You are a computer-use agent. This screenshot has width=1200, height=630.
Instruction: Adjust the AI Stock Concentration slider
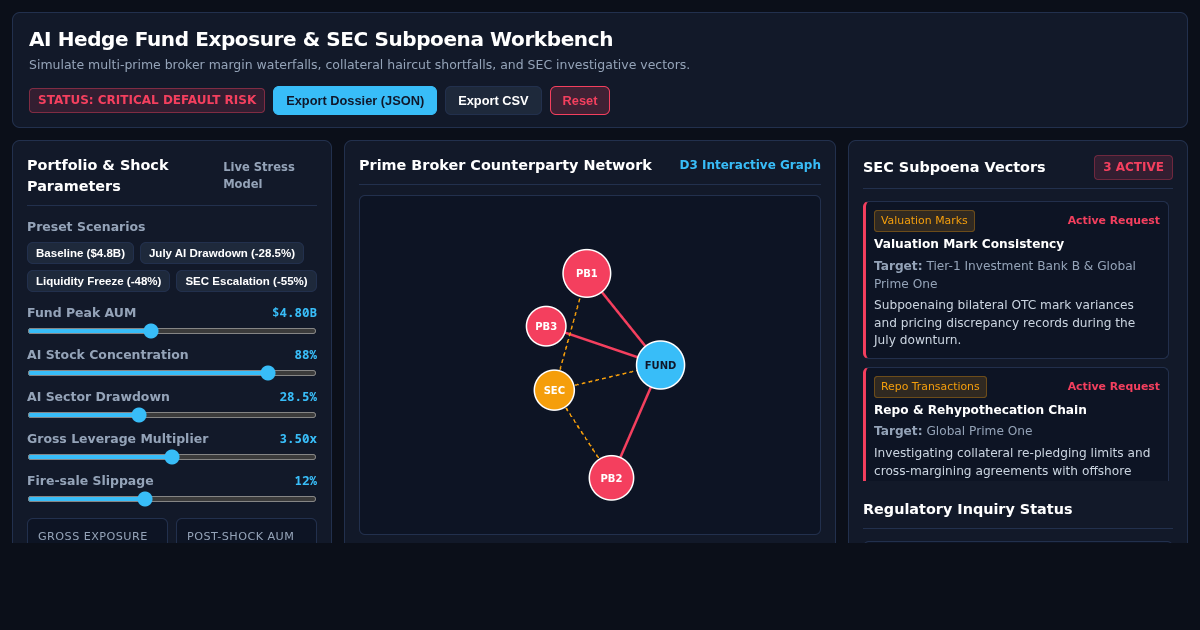(x=172, y=373)
